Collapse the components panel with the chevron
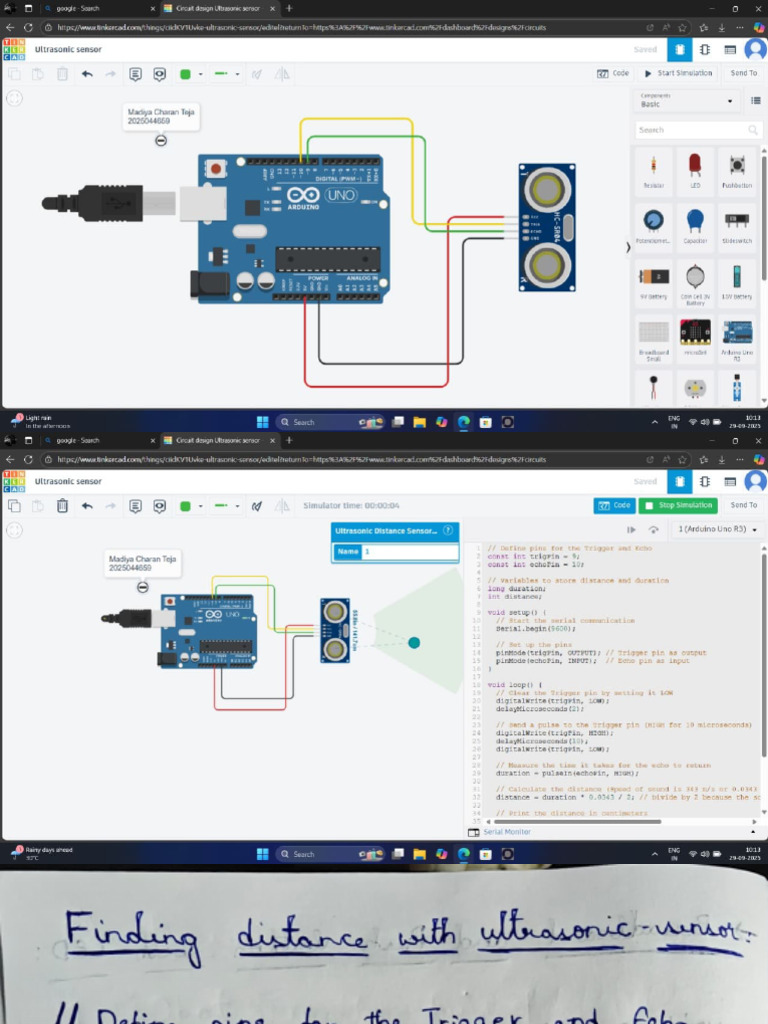Viewport: 768px width, 1024px height. tap(628, 248)
